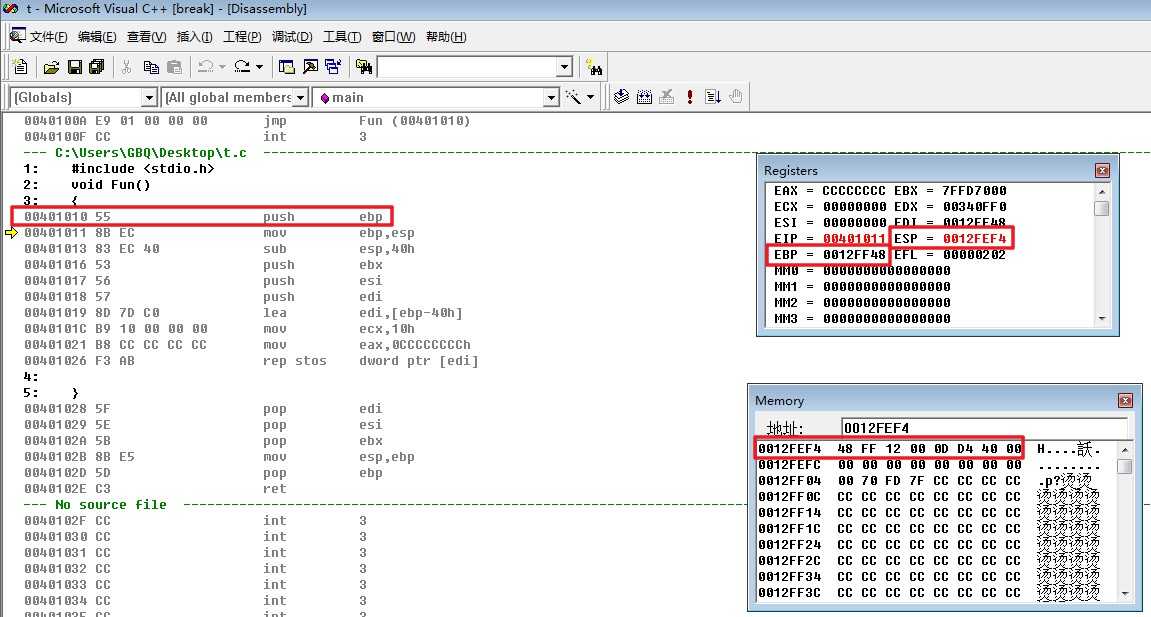
Task: Click the New Text File icon
Action: [21, 67]
